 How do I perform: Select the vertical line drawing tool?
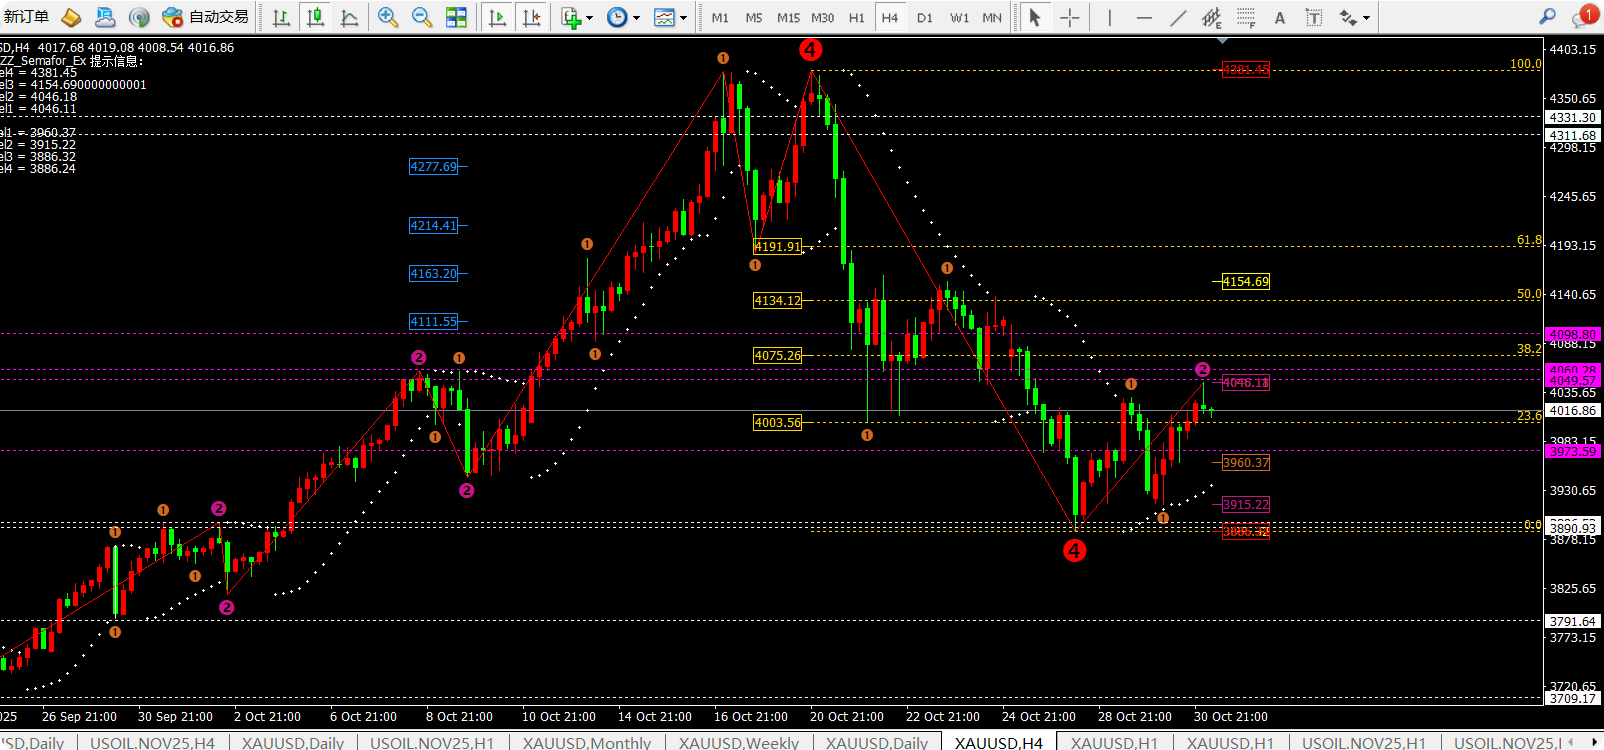point(1109,17)
